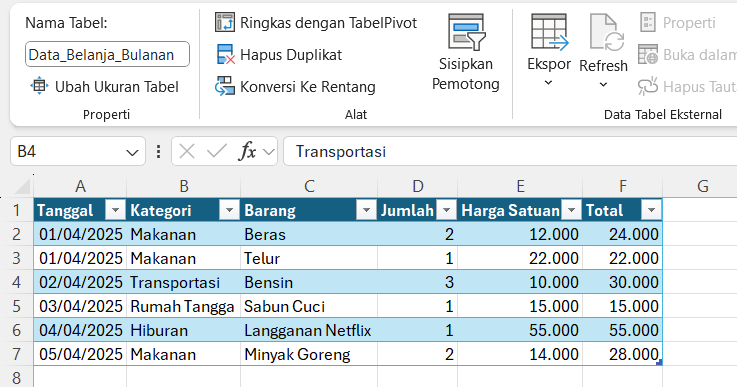Click Ringkas dengan TabelPivot label

pos(329,23)
